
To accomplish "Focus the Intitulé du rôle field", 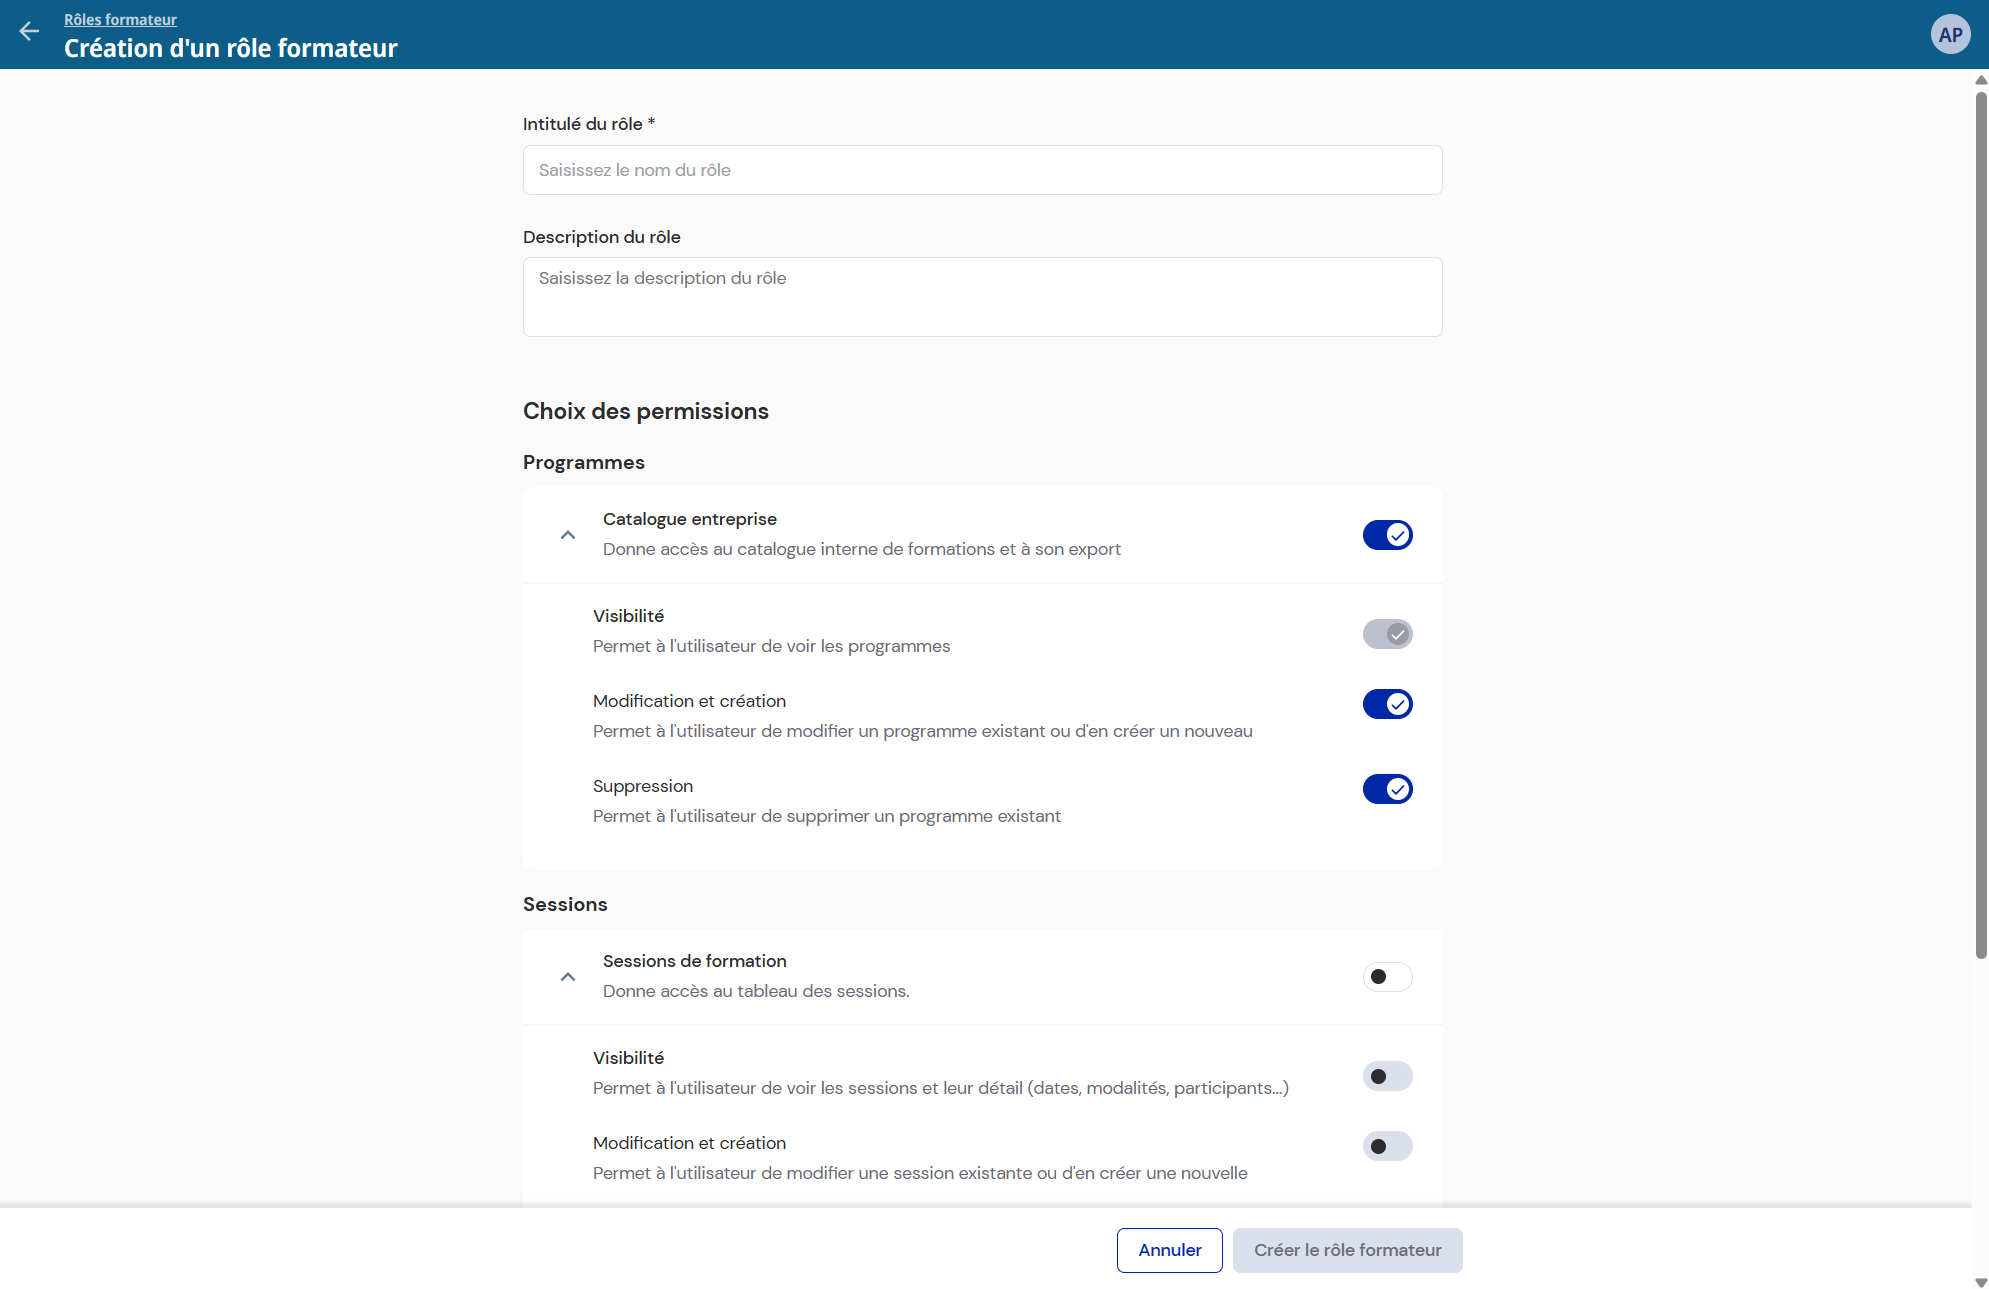I will coord(982,170).
